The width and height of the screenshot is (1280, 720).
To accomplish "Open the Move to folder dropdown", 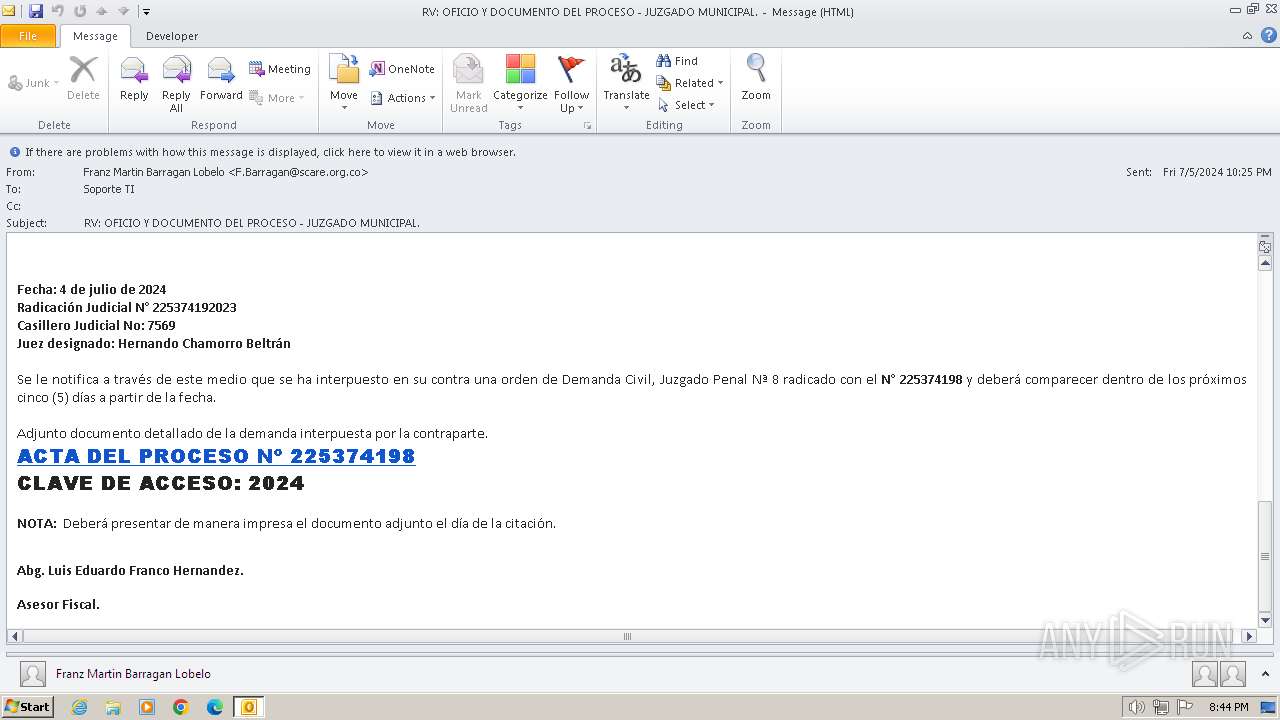I will point(344,84).
